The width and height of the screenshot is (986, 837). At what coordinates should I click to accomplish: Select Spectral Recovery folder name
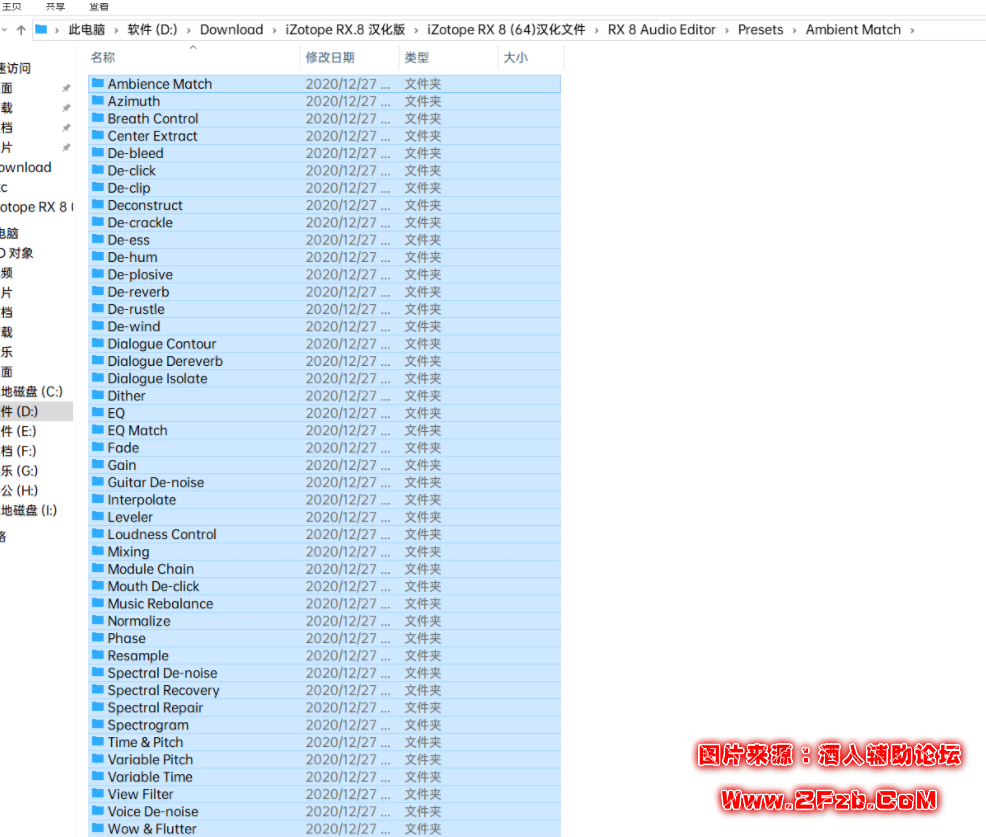pos(163,690)
